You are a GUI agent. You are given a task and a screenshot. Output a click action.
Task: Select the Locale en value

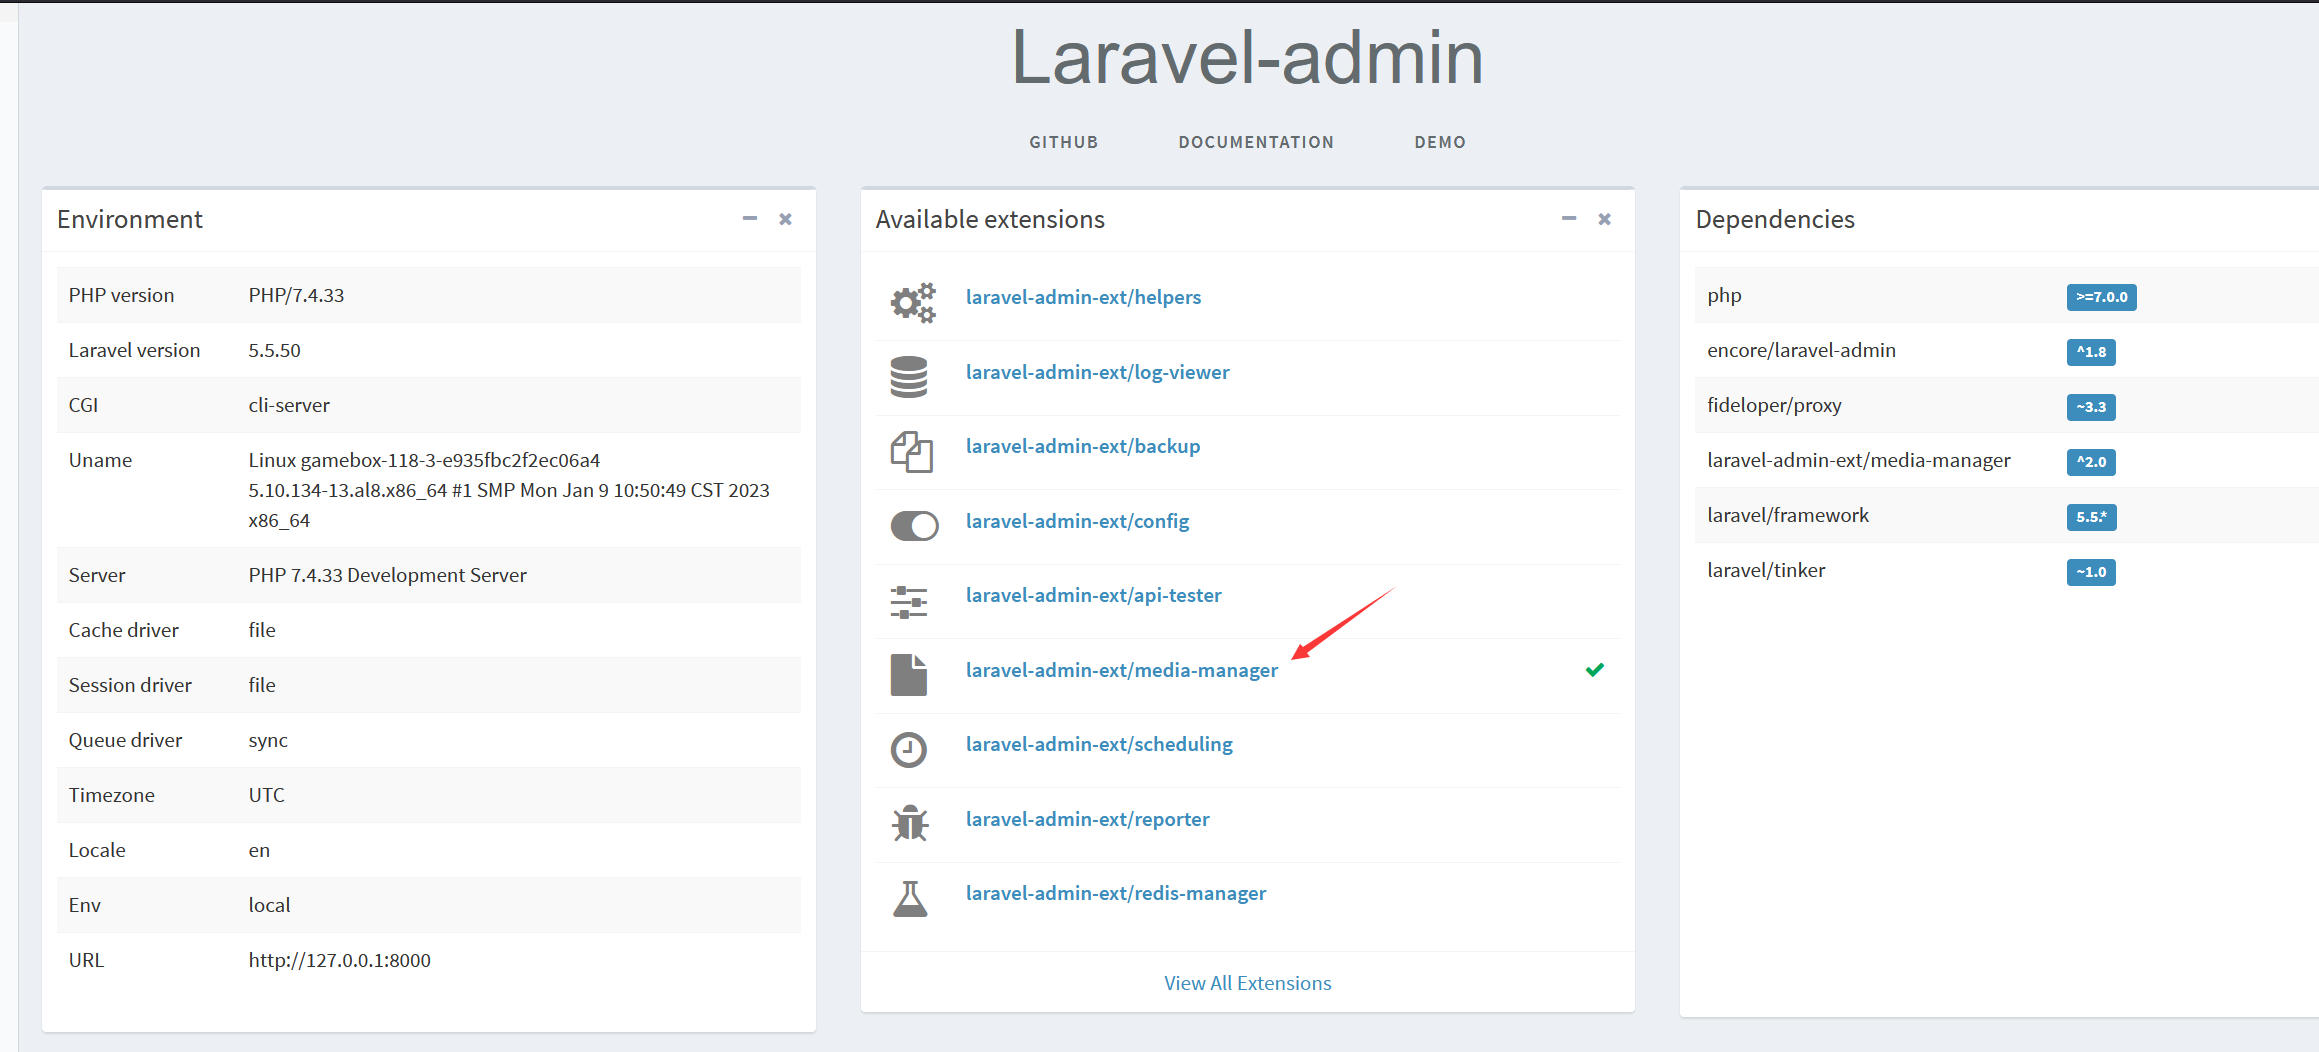coord(259,850)
